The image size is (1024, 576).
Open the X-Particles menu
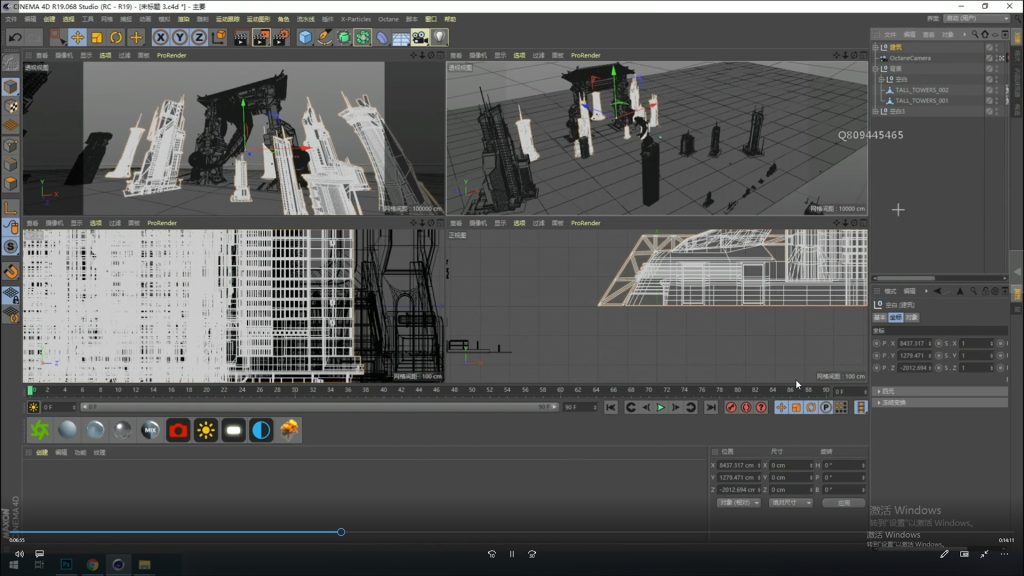355,19
